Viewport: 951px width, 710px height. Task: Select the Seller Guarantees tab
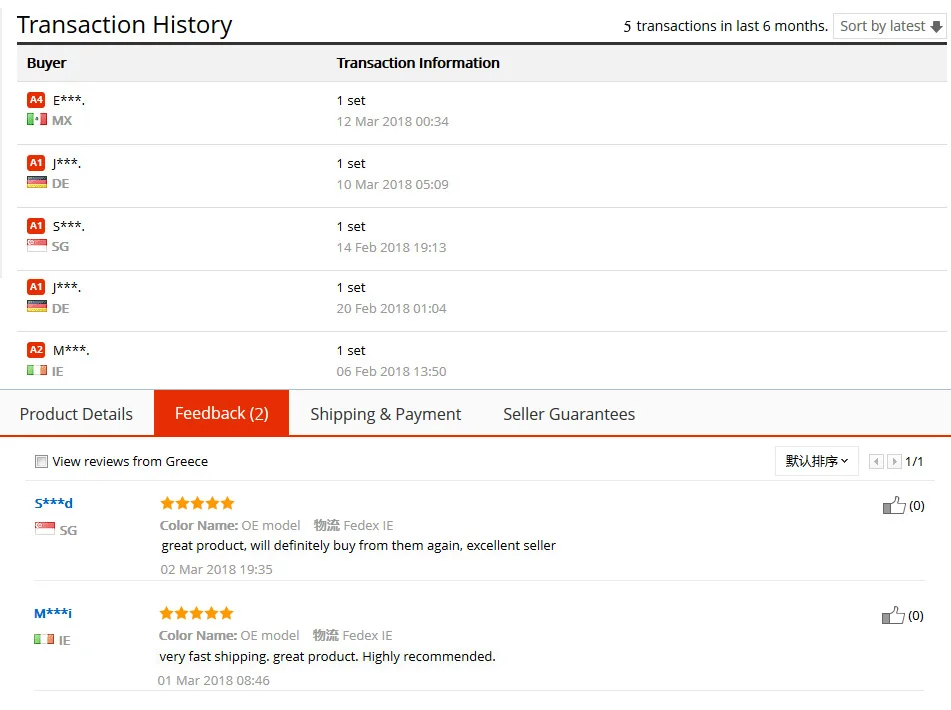(x=569, y=414)
